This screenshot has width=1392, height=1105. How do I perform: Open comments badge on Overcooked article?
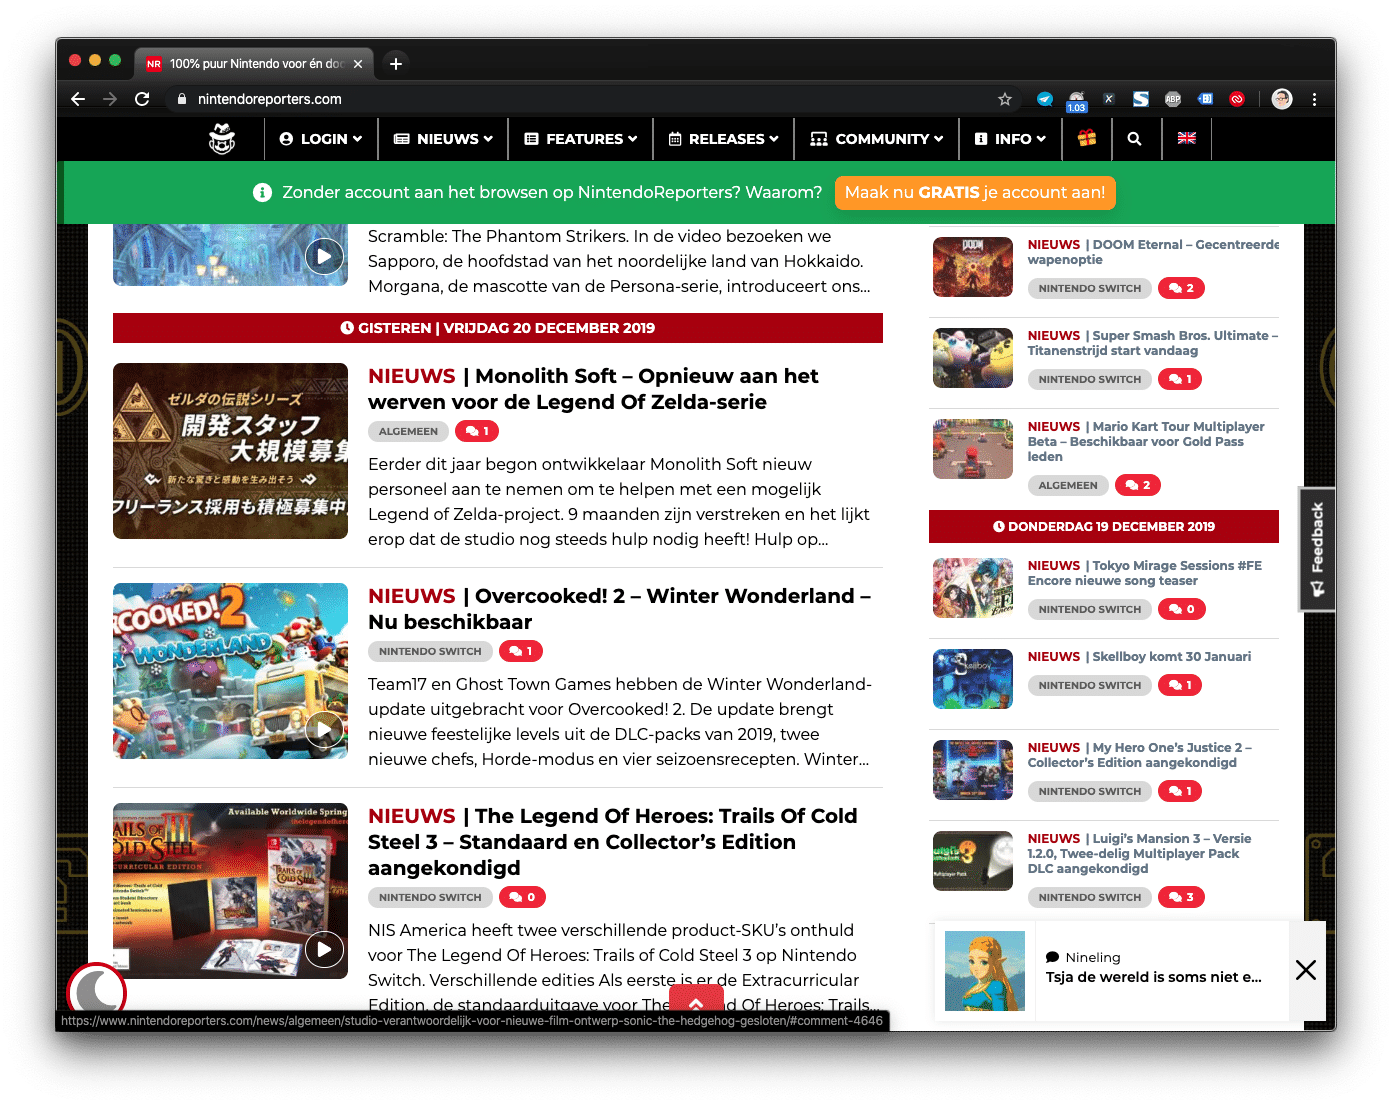pyautogui.click(x=521, y=651)
